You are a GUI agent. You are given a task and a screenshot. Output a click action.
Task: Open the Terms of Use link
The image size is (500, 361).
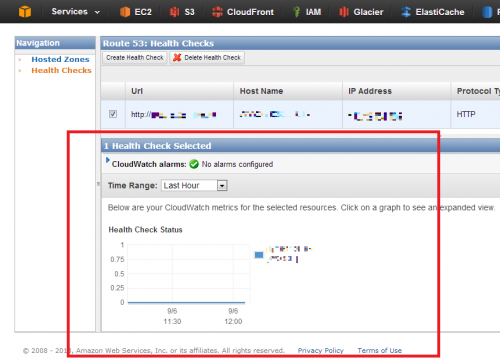pos(379,350)
